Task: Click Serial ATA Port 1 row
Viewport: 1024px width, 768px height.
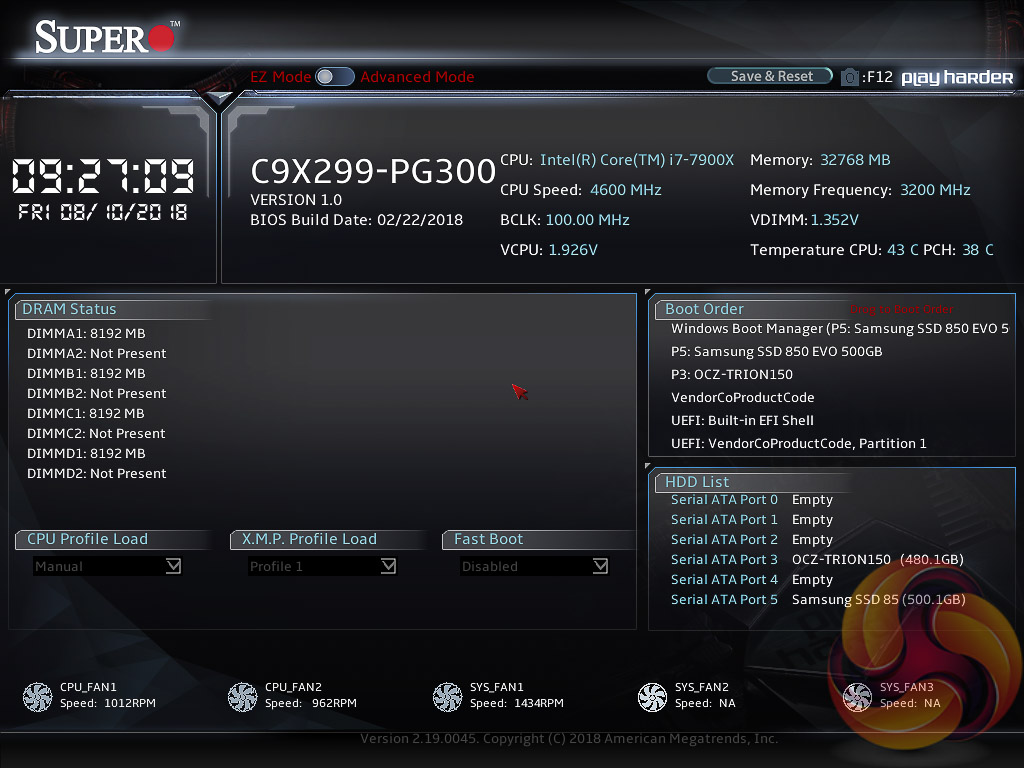Action: coord(752,520)
